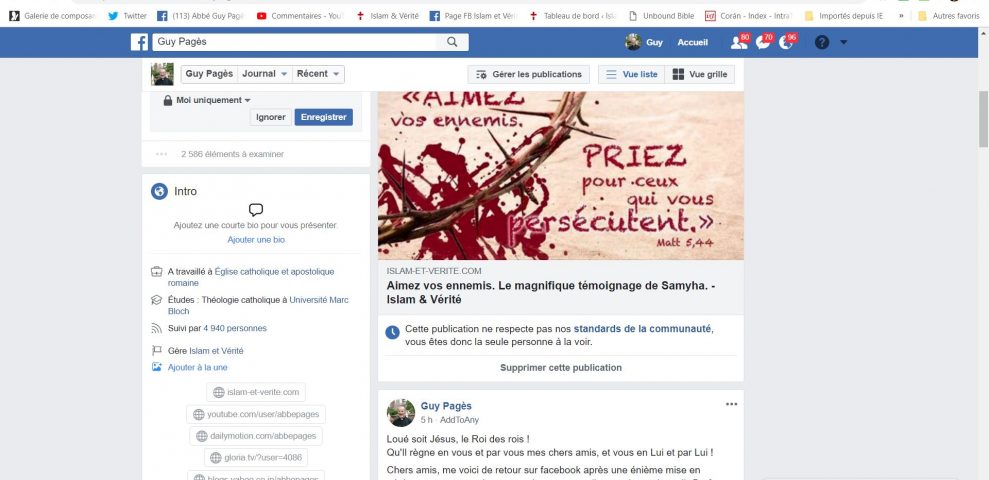Open Abbé Guy Pagès Facebook bookmark

pos(201,16)
